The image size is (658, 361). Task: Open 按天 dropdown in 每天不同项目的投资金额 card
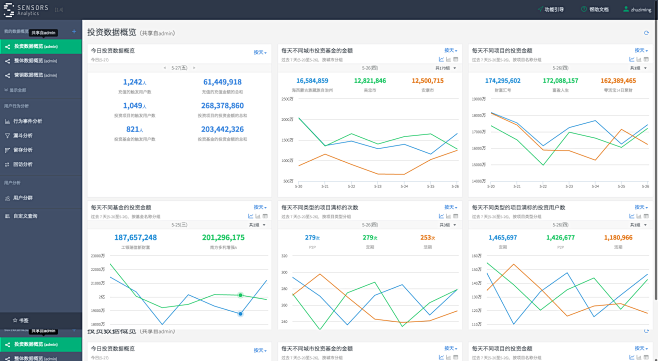641,50
